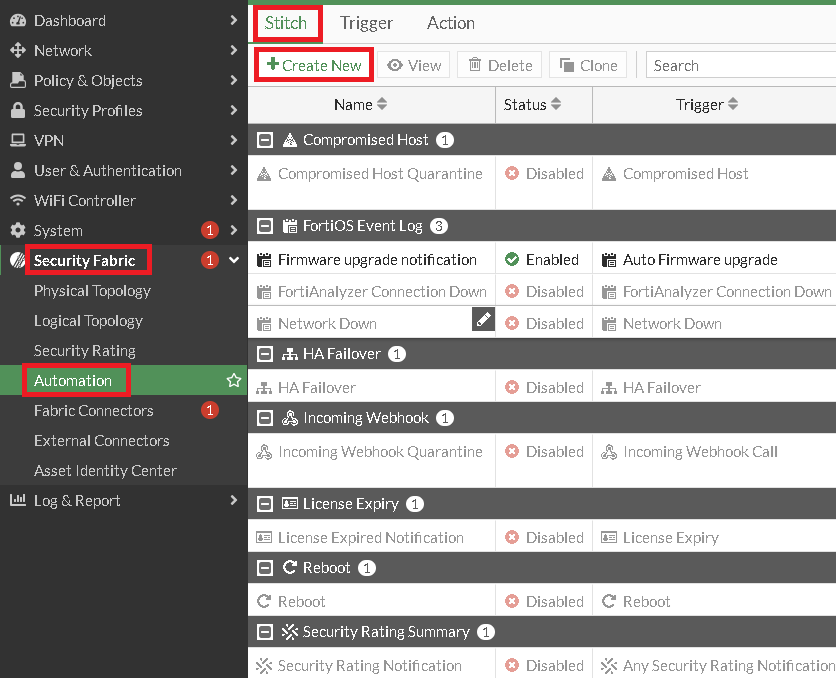Collapse the HA Failover group
This screenshot has height=678, width=836.
264,354
